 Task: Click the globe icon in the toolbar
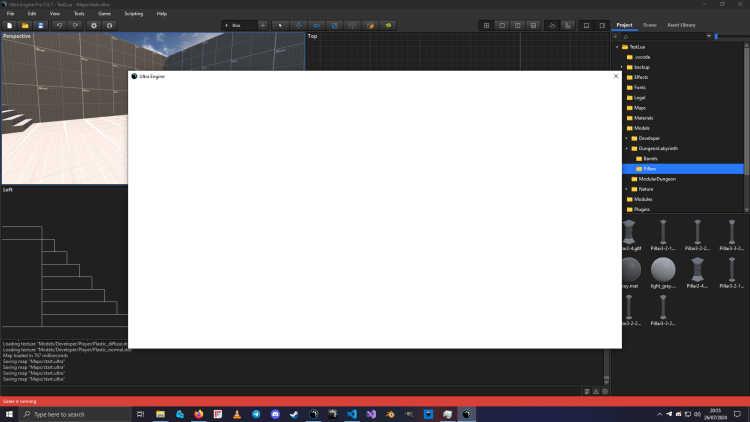pos(110,25)
